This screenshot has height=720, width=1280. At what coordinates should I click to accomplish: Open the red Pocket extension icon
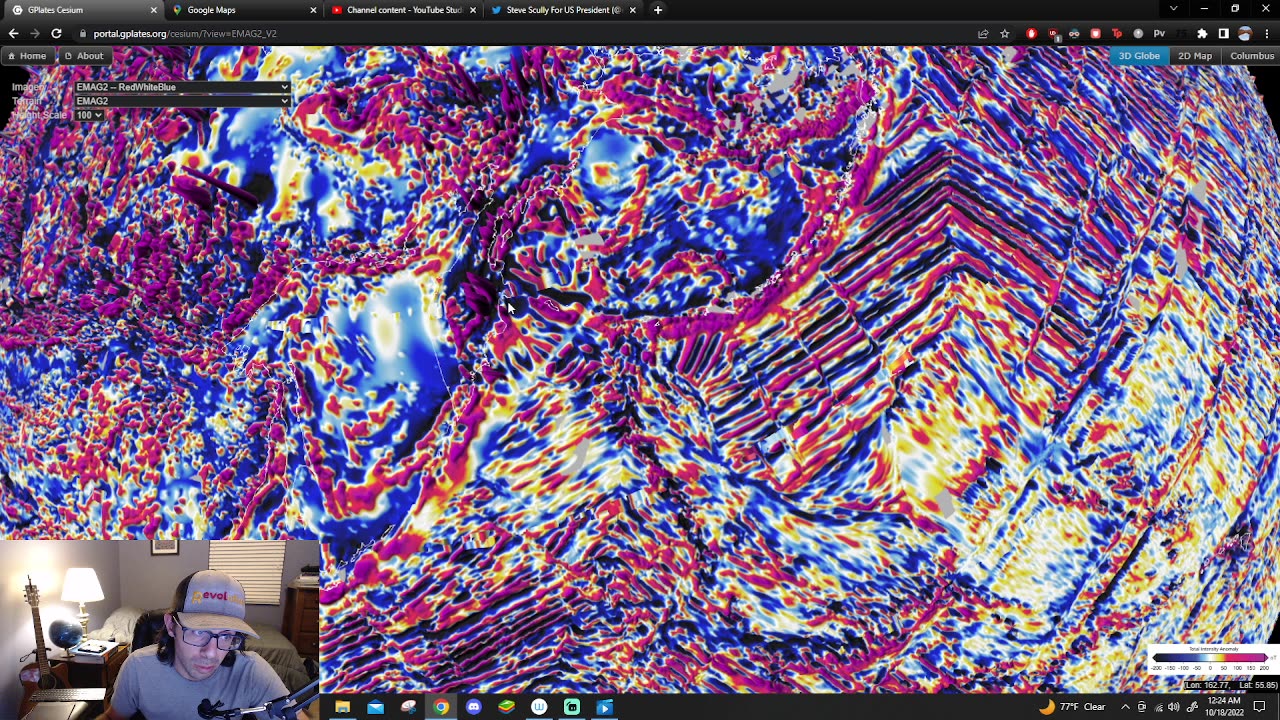[1095, 34]
